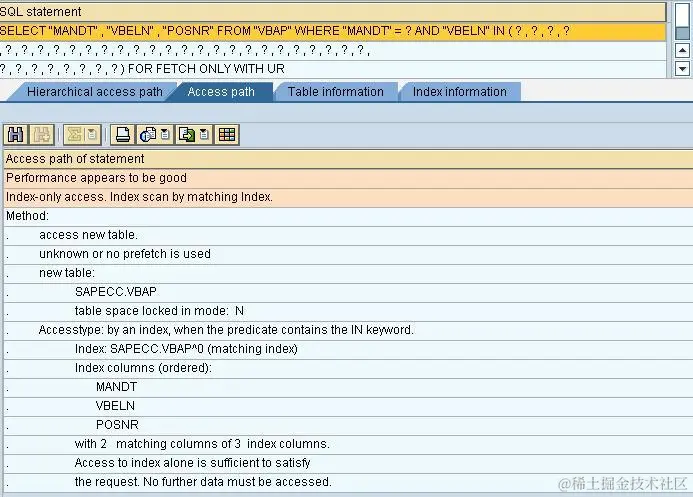Image resolution: width=693 pixels, height=497 pixels.
Task: Click 'Index: SAPECC.VBAP^0 (matching index)' row
Action: click(348, 349)
